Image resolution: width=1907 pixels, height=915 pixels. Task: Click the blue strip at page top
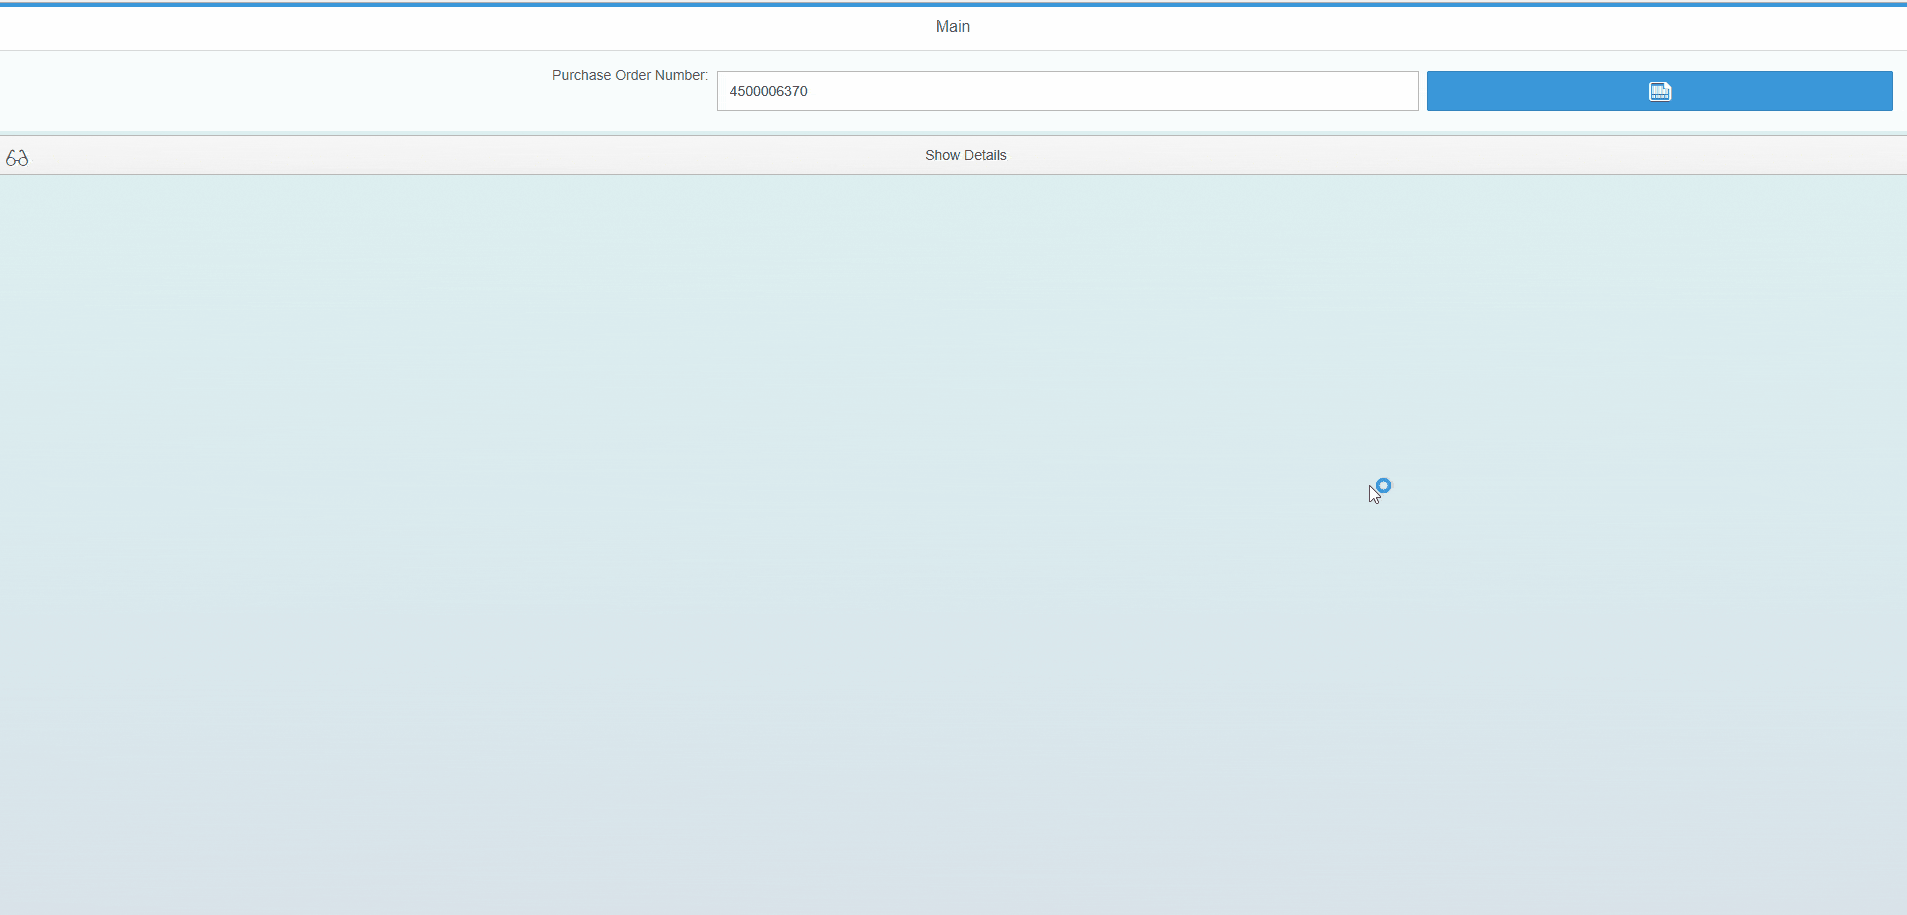click(953, 4)
